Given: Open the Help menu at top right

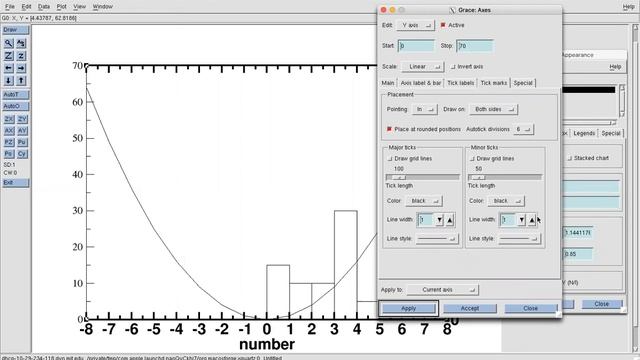Looking at the screenshot, I should [629, 7].
